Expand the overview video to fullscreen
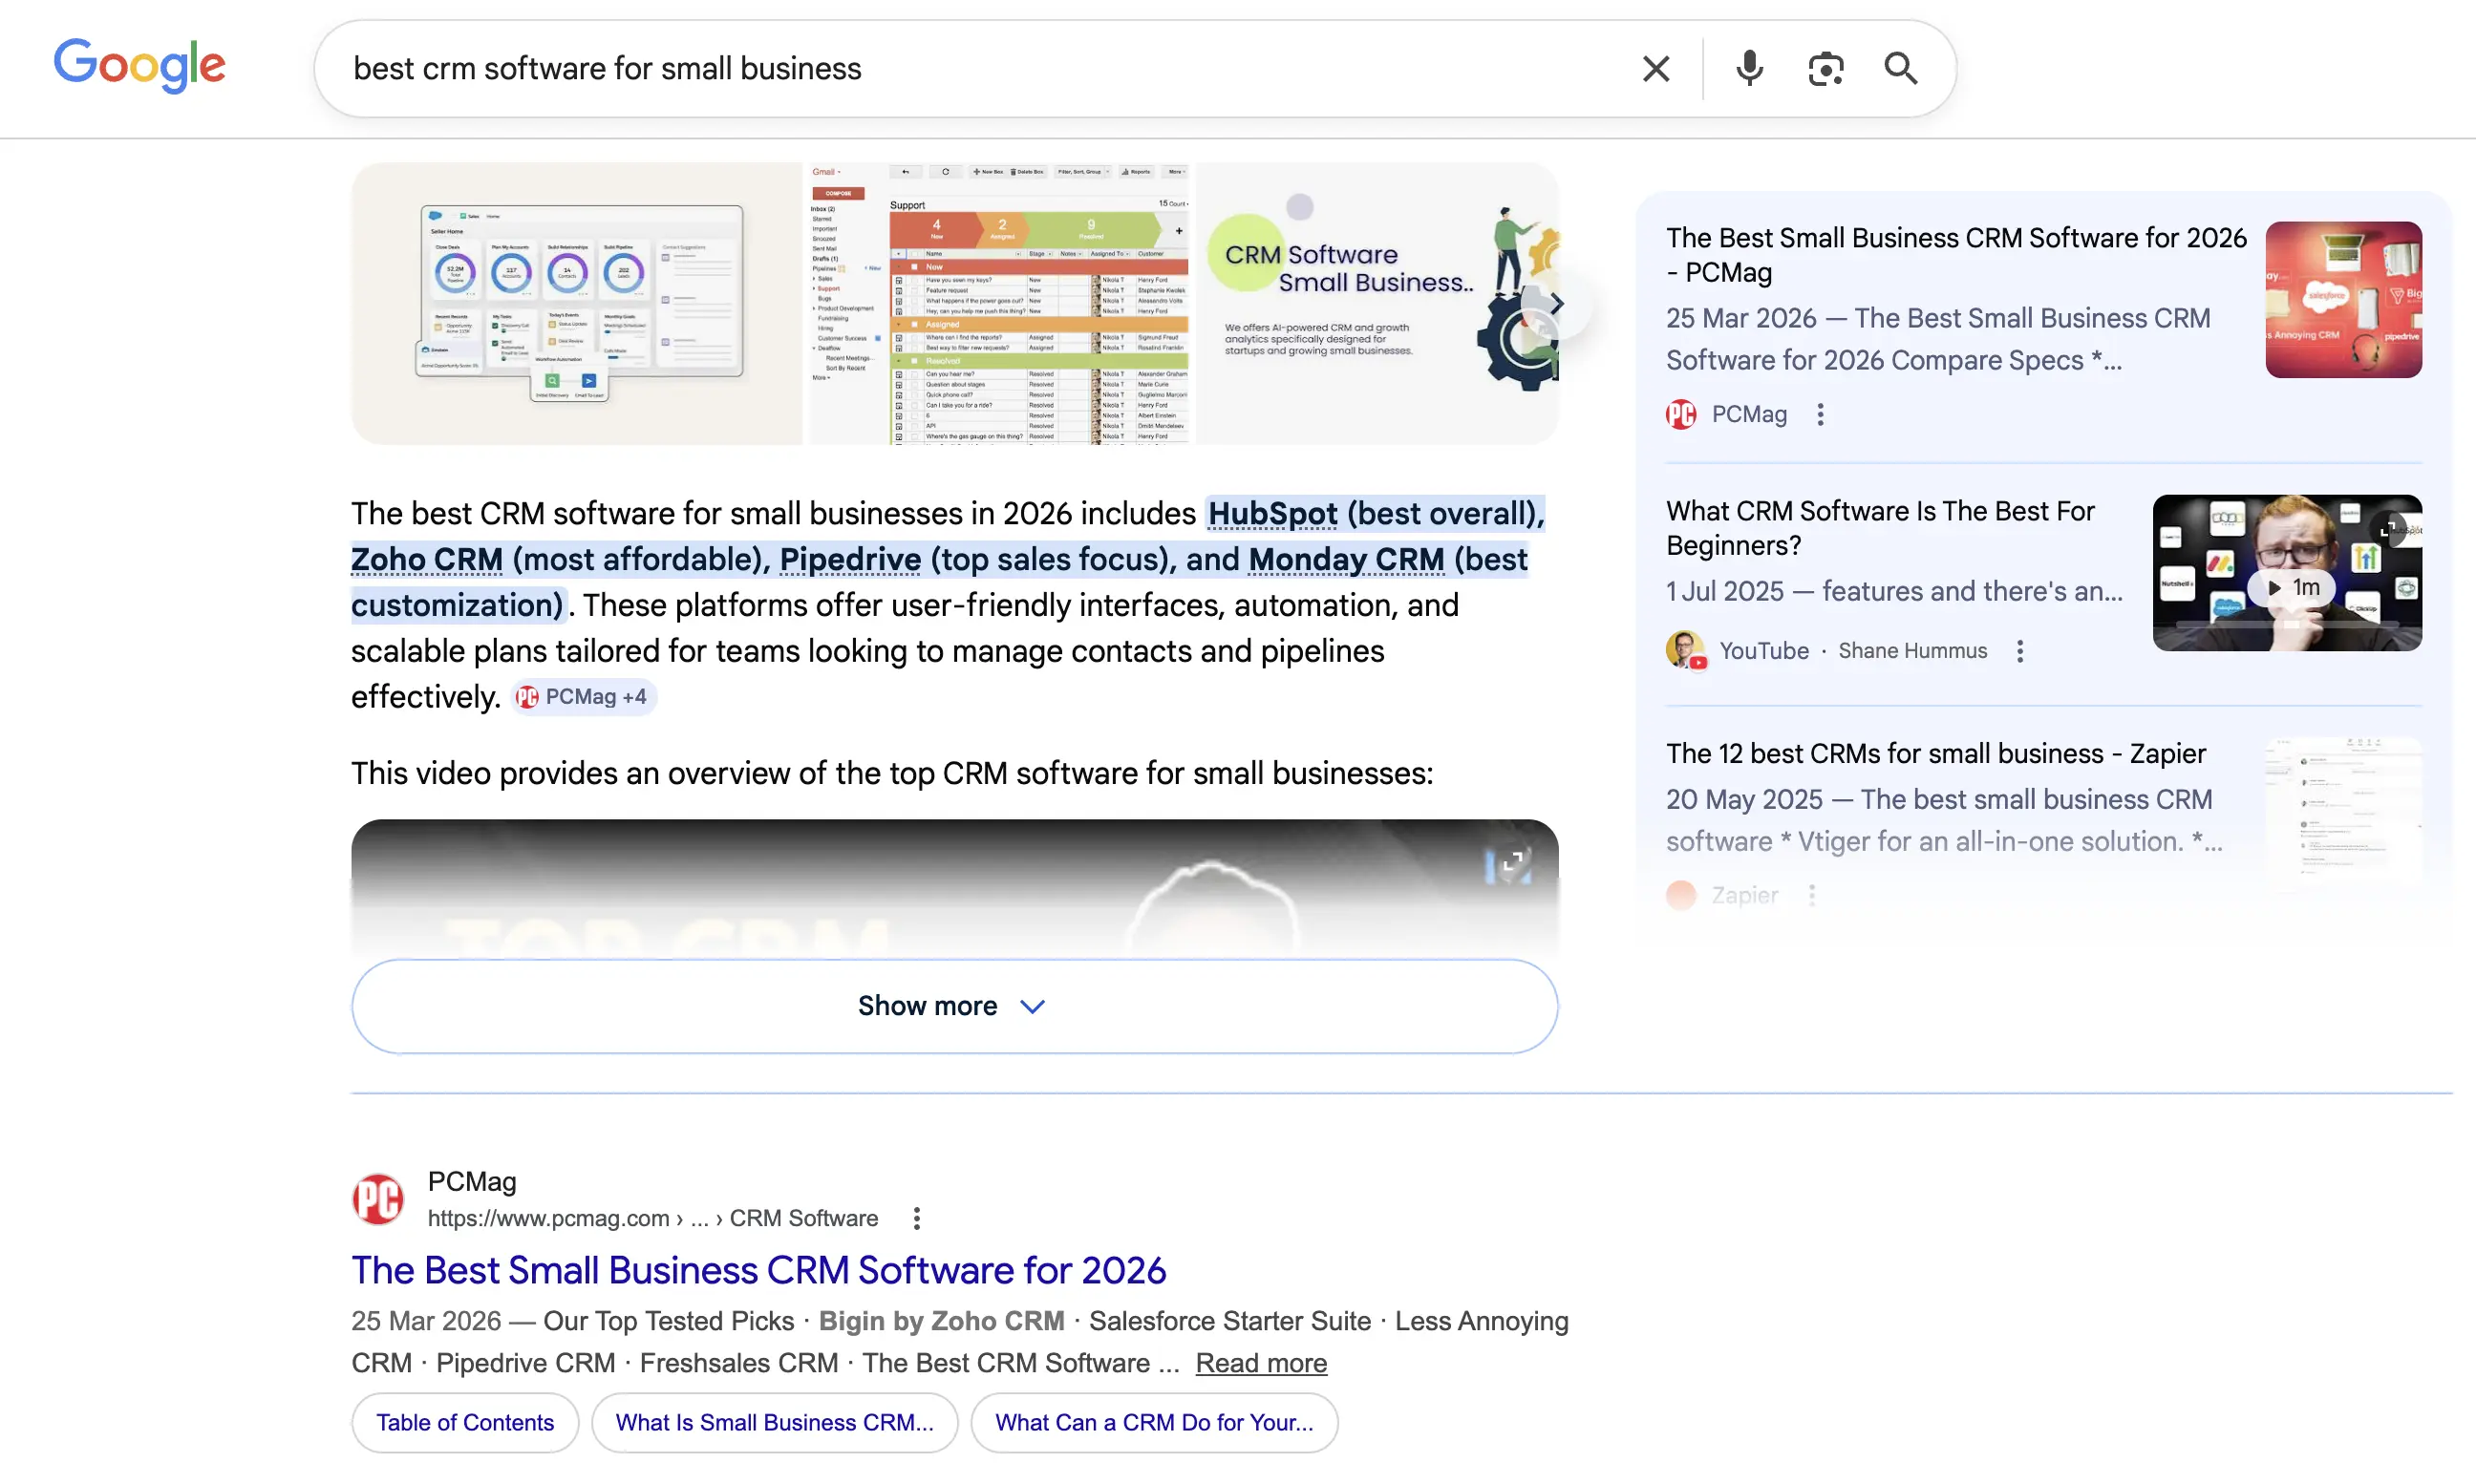 click(1512, 861)
